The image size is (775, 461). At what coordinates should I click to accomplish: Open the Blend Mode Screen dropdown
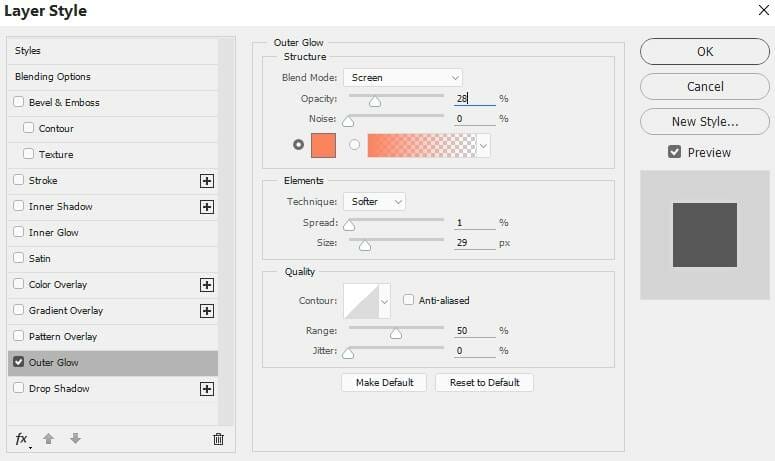point(403,78)
